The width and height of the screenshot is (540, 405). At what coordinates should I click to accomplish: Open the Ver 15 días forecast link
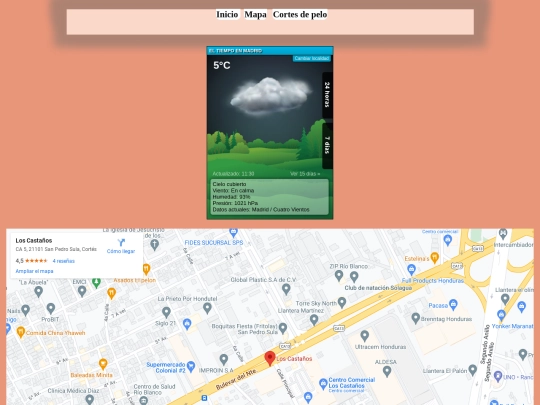pyautogui.click(x=305, y=174)
